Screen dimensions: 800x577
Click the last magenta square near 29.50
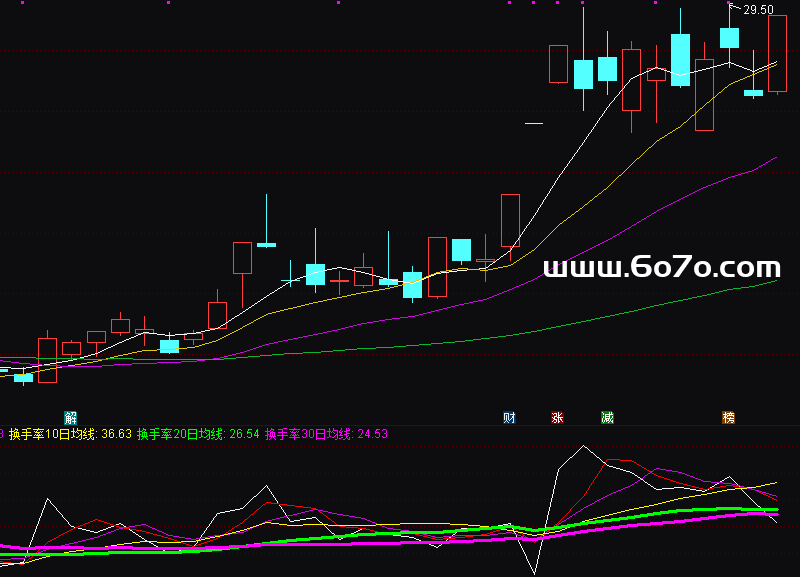(x=729, y=3)
